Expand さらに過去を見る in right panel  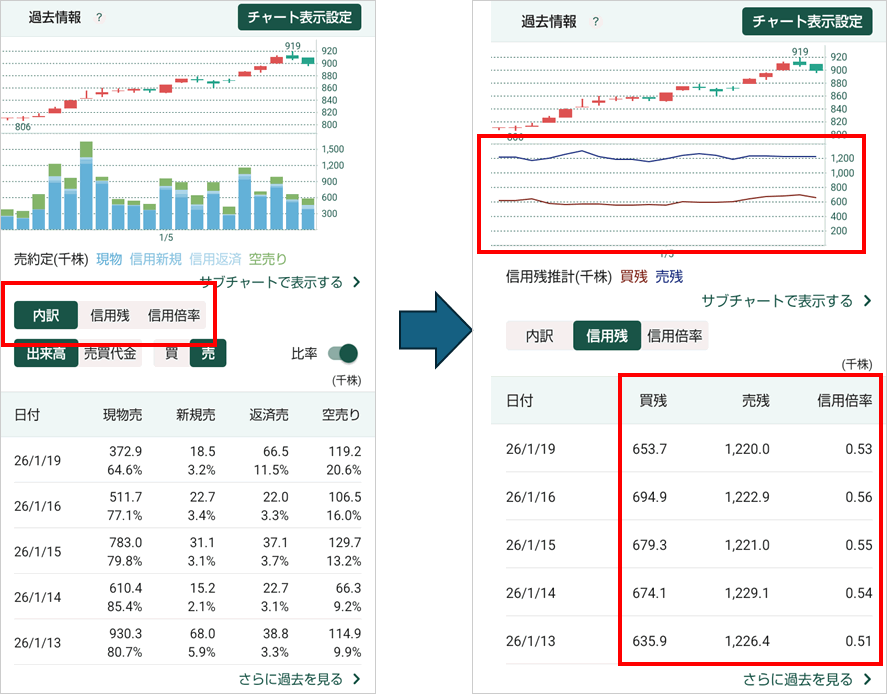coord(797,680)
